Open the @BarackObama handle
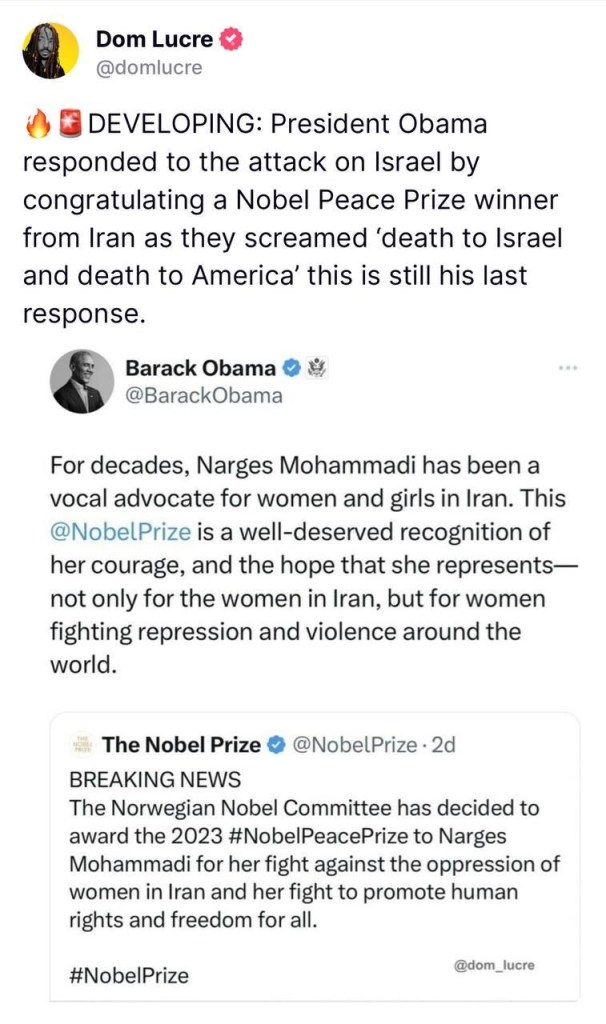The image size is (606, 1024). (204, 396)
